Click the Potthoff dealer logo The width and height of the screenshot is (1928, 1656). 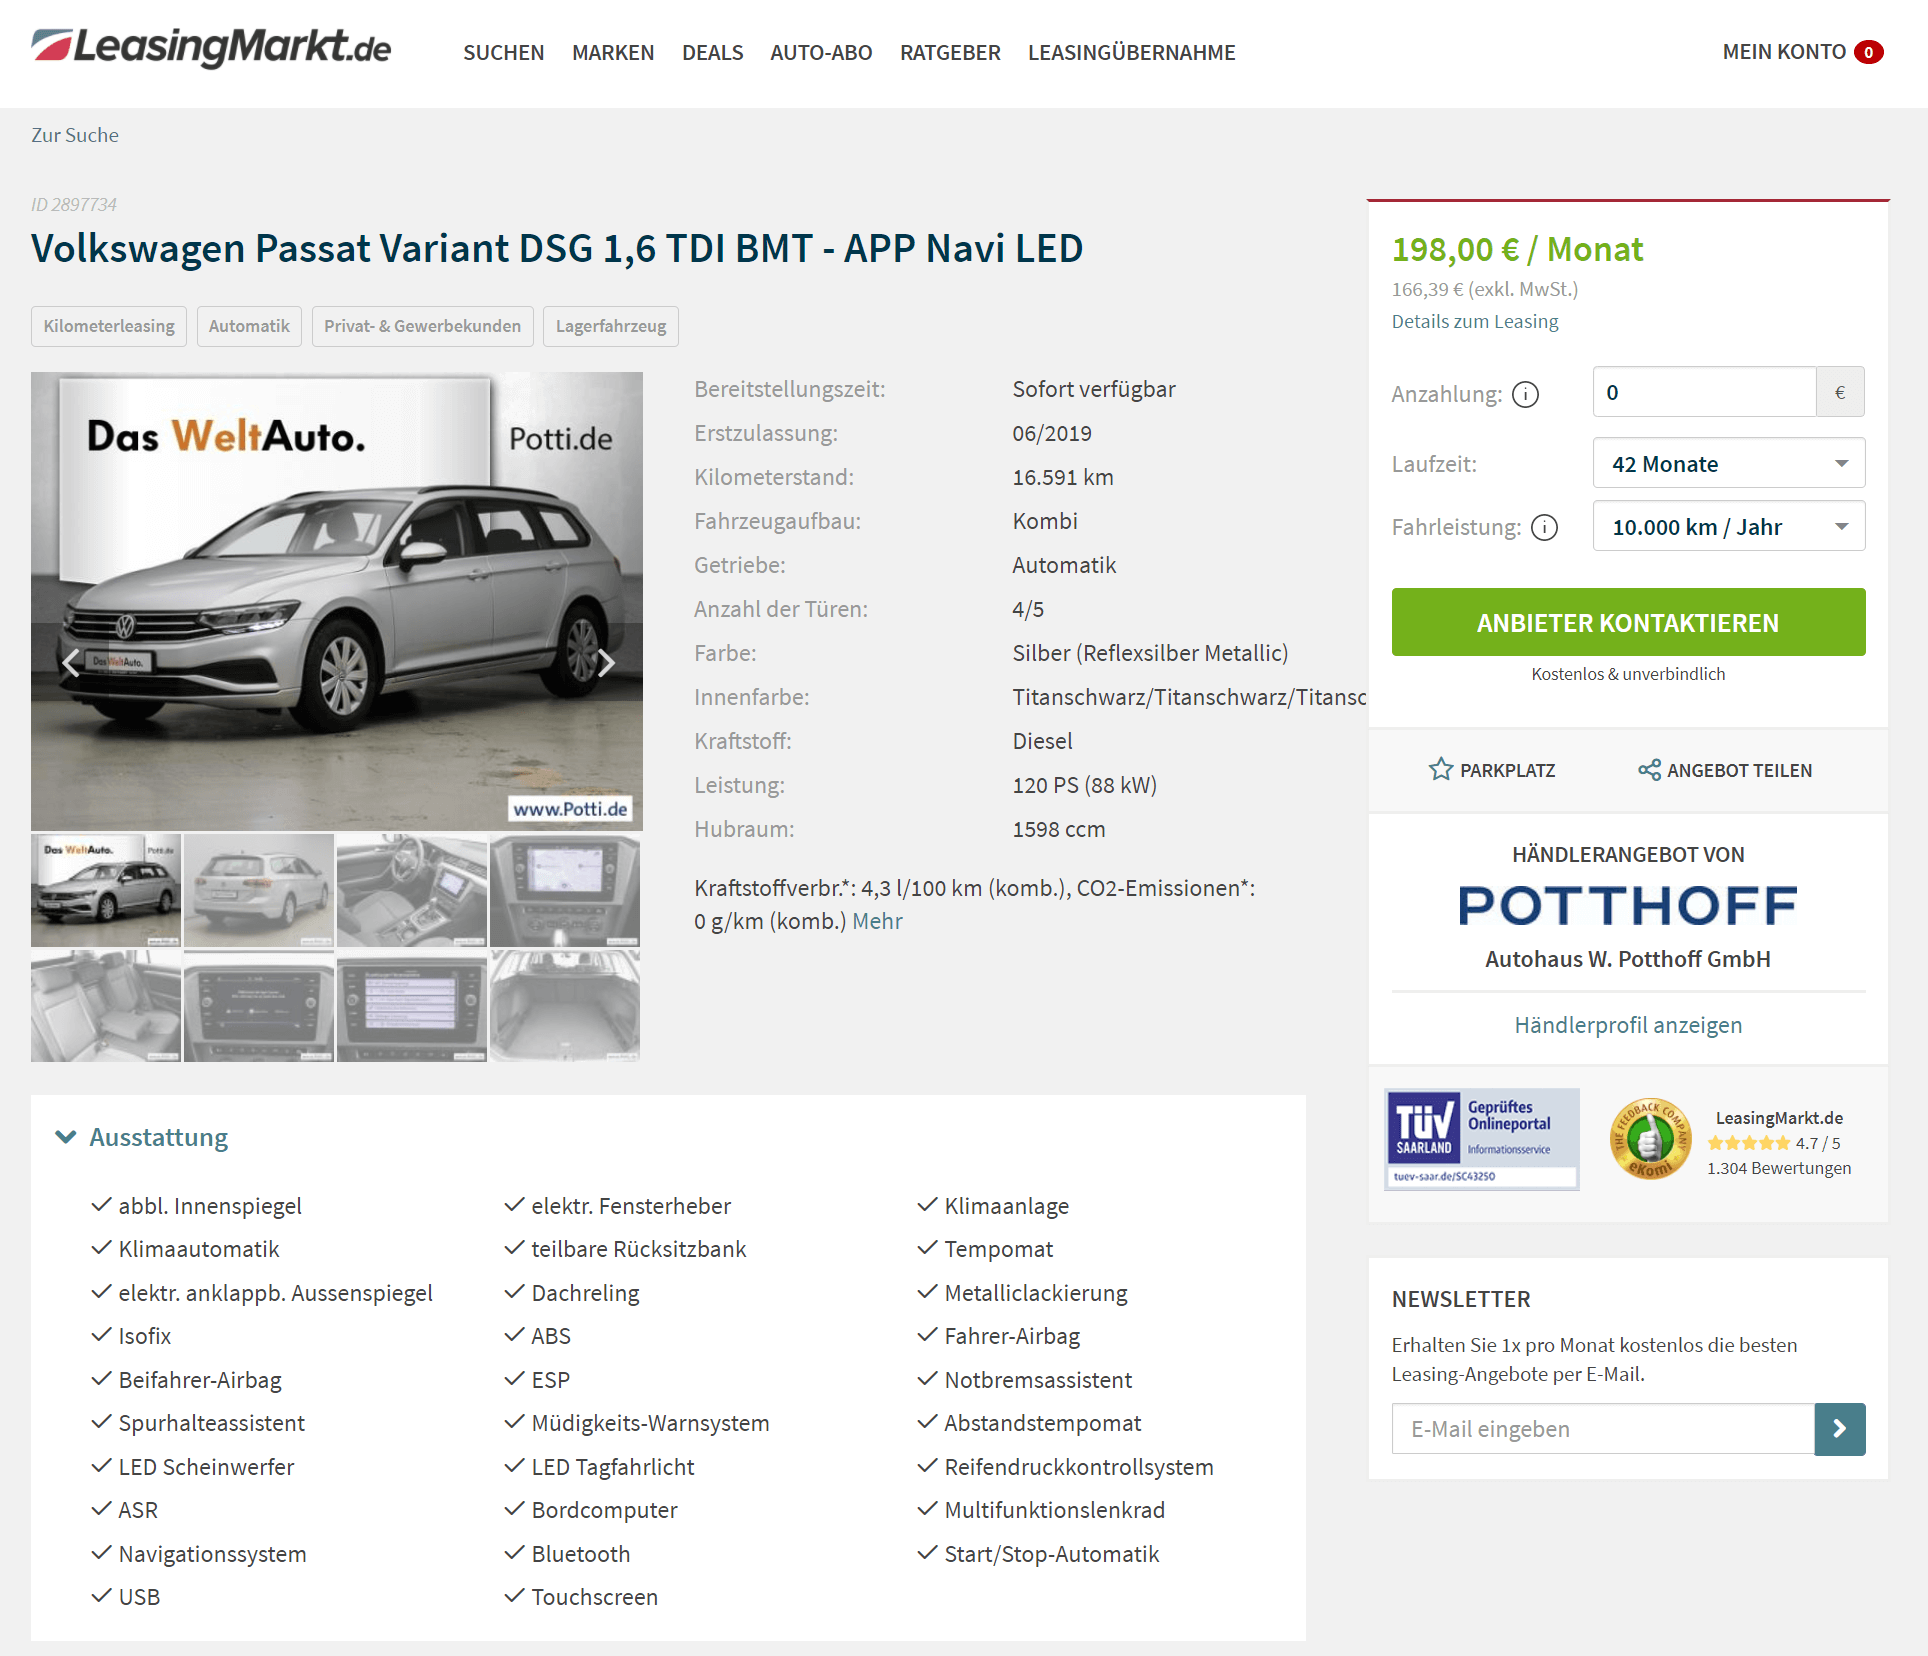point(1628,906)
